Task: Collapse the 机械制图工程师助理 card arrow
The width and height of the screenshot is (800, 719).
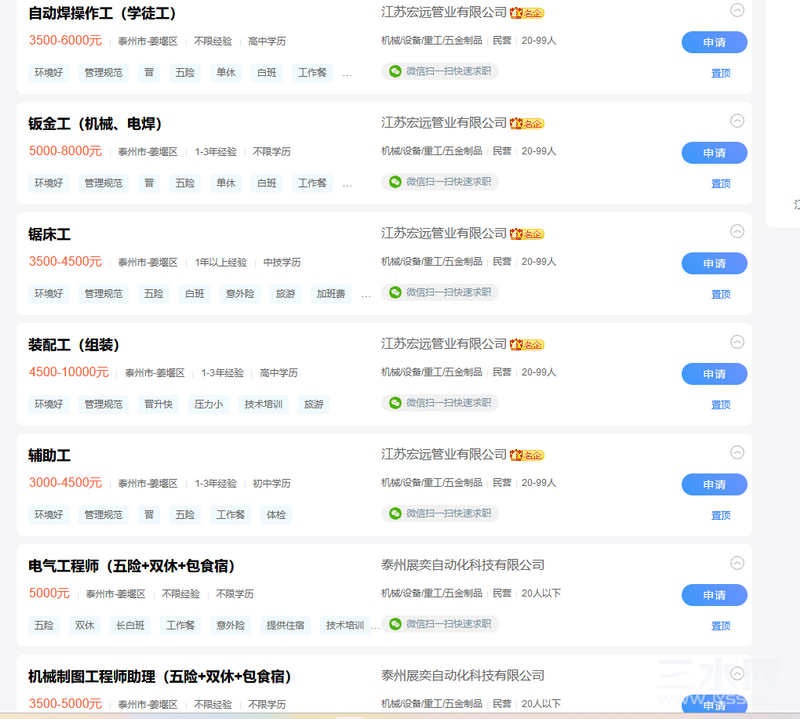Action: [x=737, y=674]
